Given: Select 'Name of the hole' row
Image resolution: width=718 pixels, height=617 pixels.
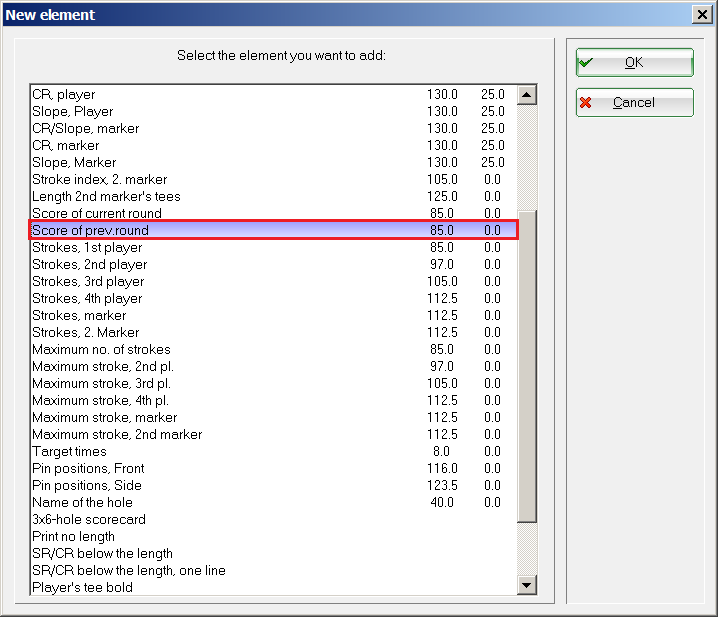Looking at the screenshot, I should point(82,503).
